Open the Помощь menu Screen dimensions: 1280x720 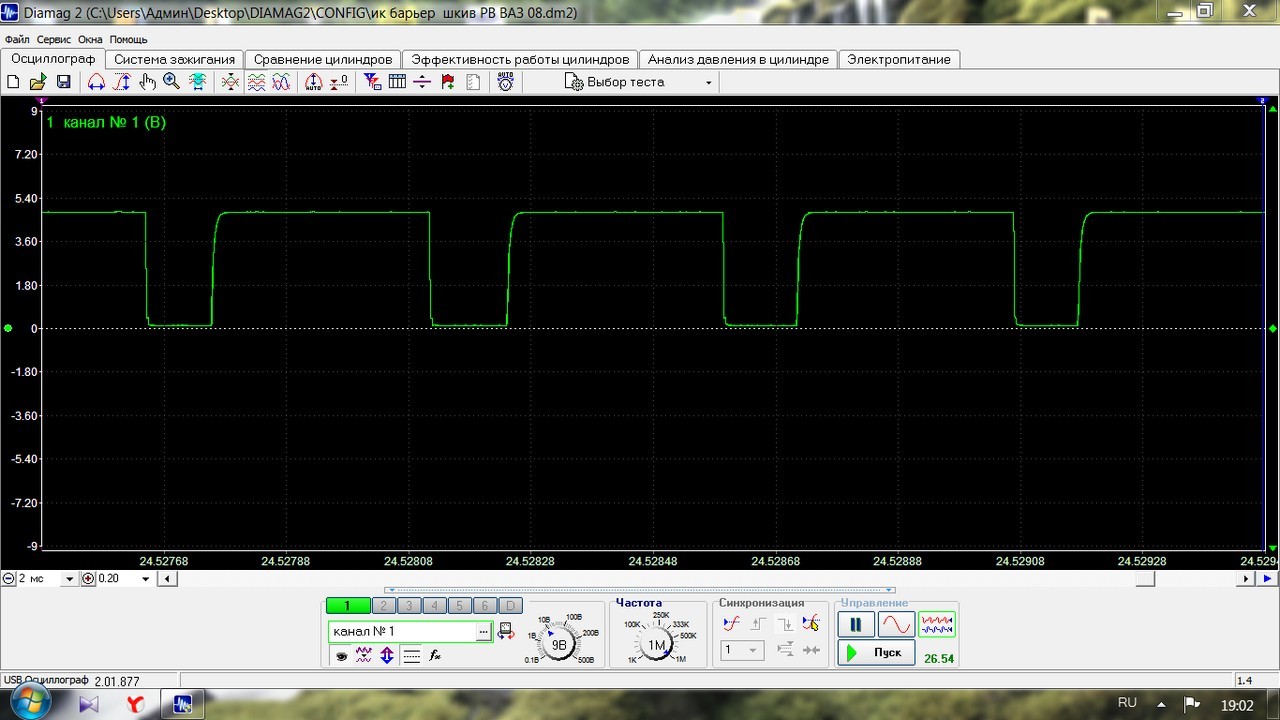[x=128, y=39]
